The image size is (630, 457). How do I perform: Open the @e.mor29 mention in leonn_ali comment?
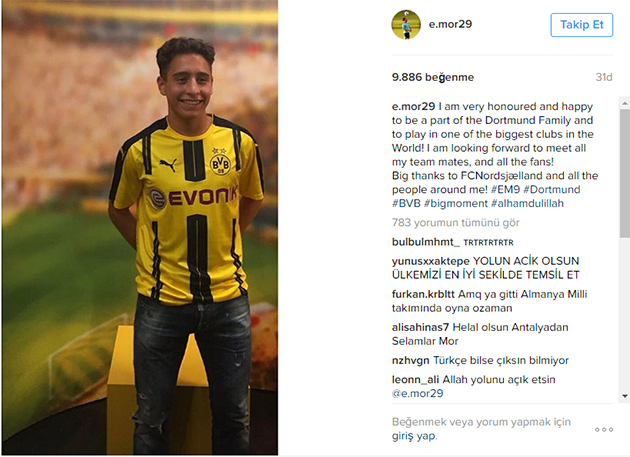pyautogui.click(x=417, y=393)
